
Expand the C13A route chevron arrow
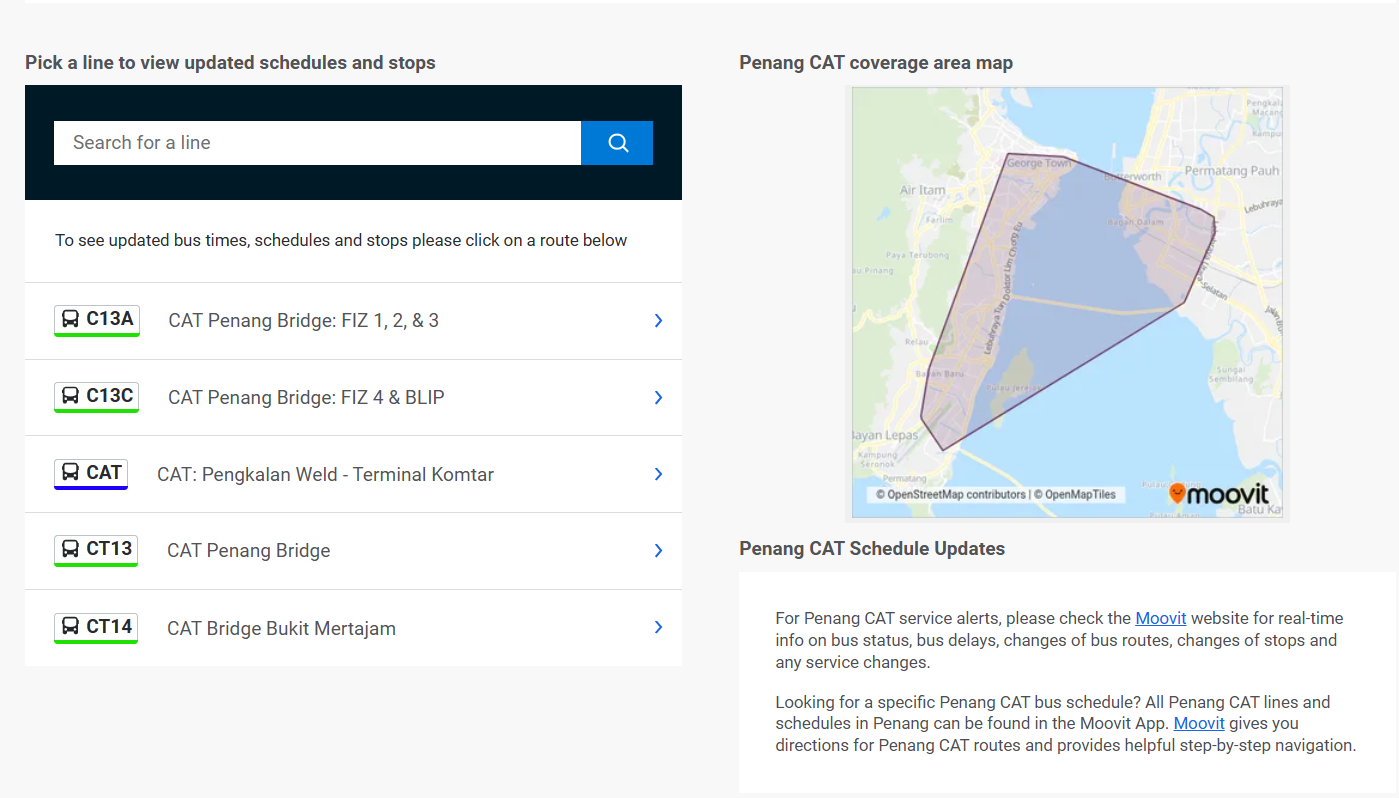[x=658, y=321]
